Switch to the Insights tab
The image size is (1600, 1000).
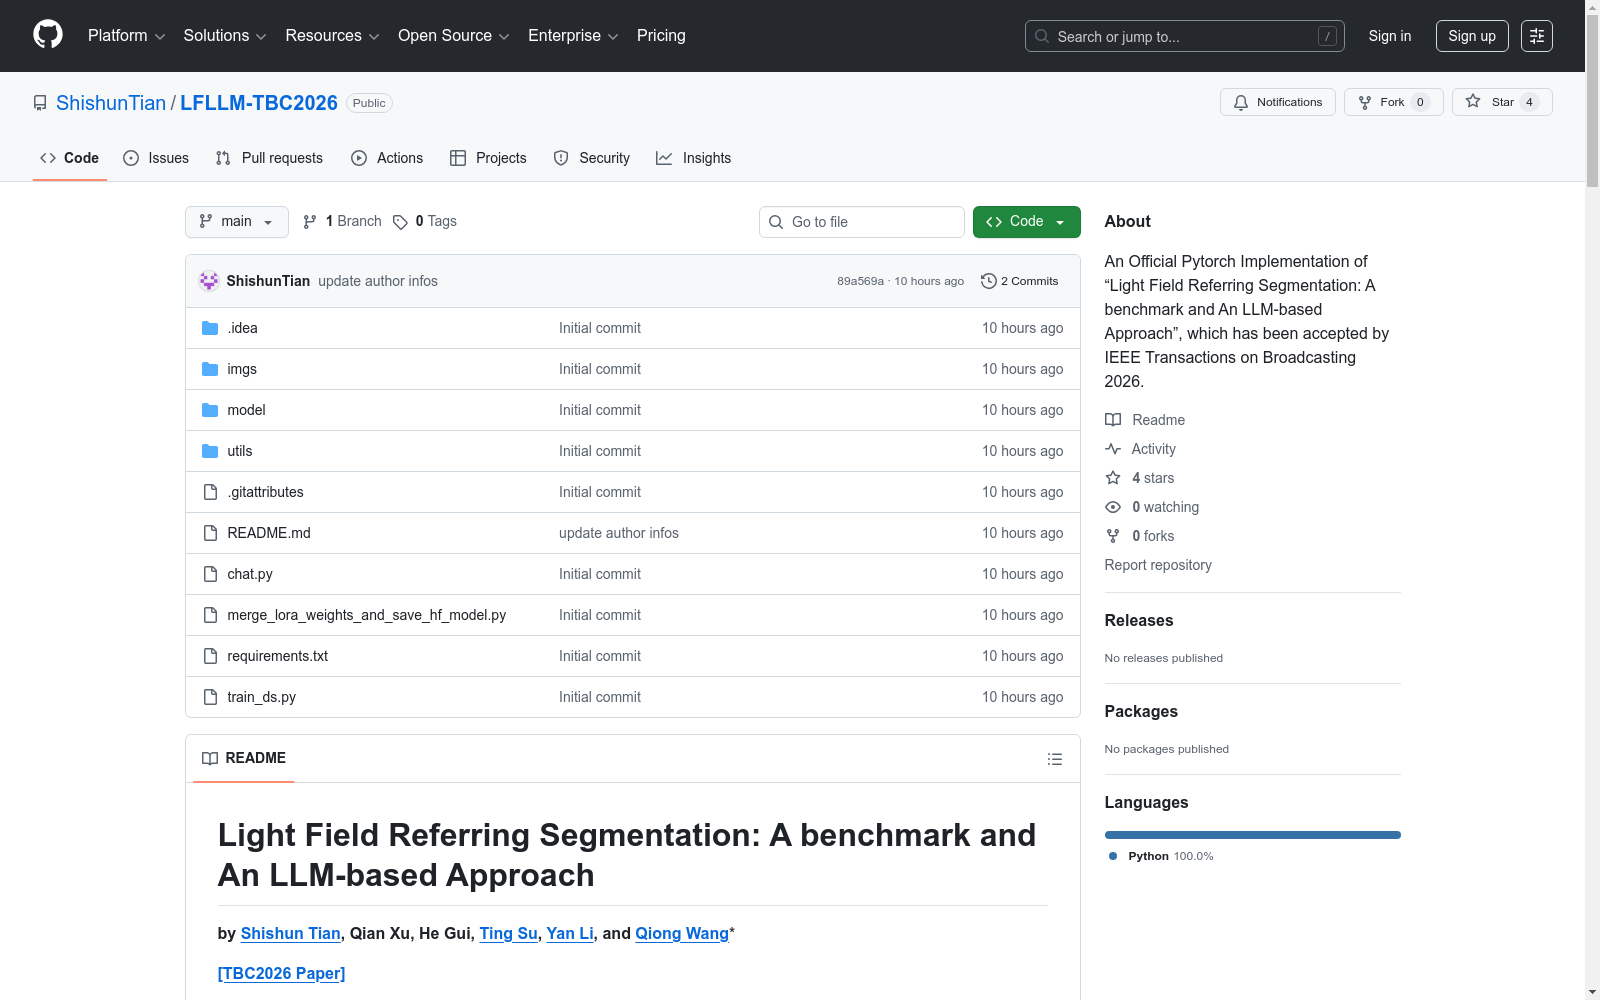point(693,158)
